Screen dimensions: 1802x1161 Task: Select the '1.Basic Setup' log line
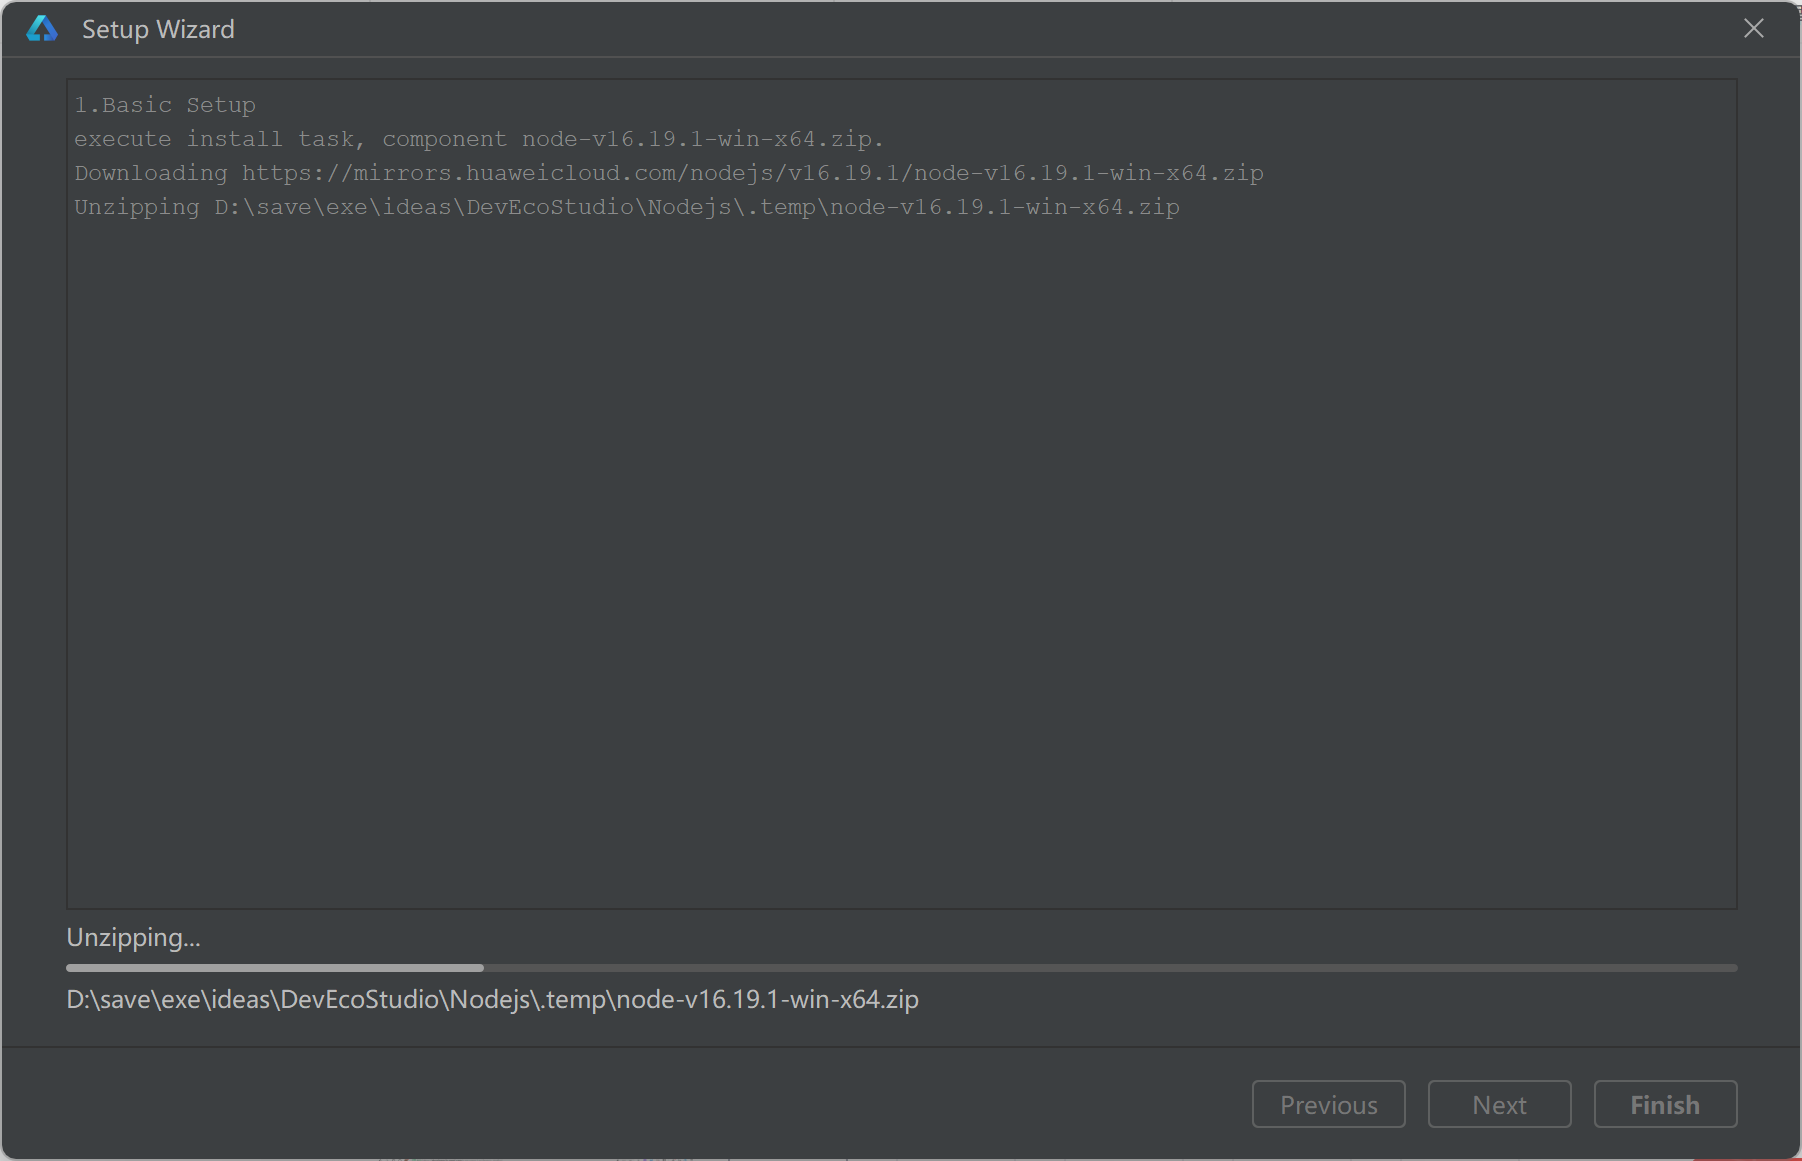pos(165,105)
